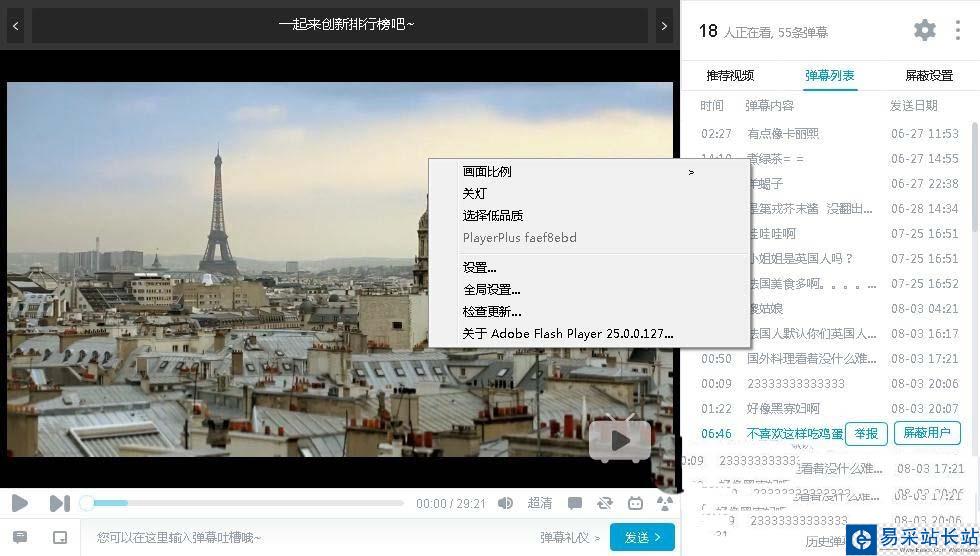Viewport: 980px width, 556px height.
Task: Click the danmaku list scrollbar
Action: pos(974,176)
